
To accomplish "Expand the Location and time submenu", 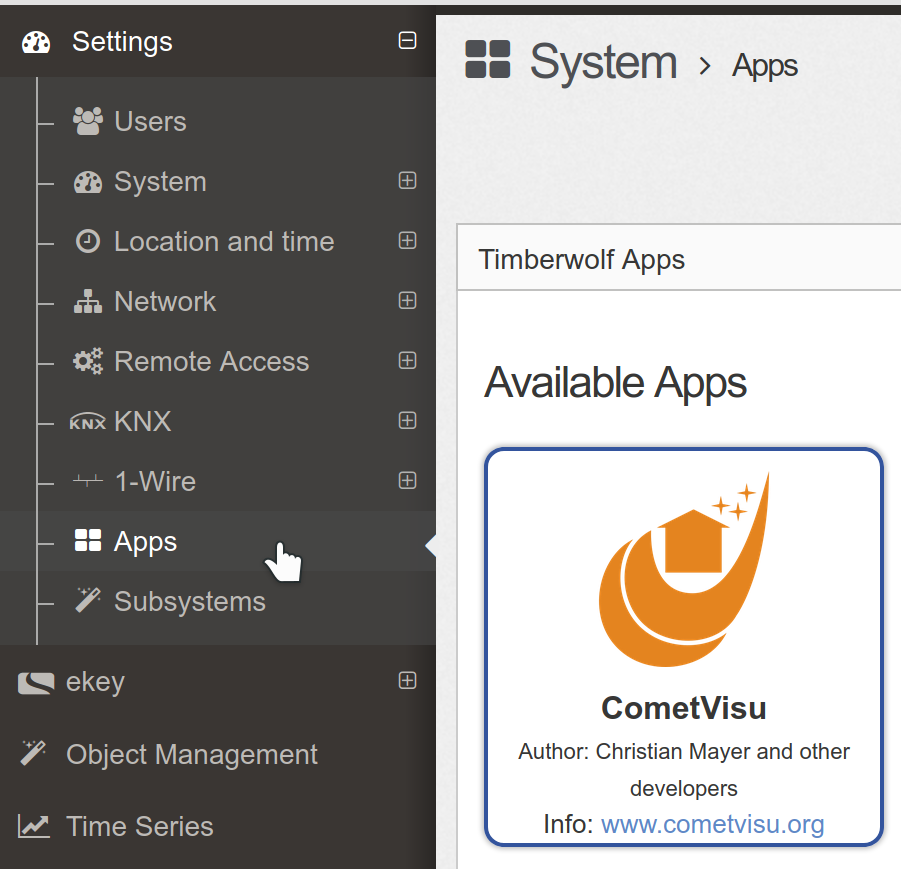I will (x=407, y=240).
